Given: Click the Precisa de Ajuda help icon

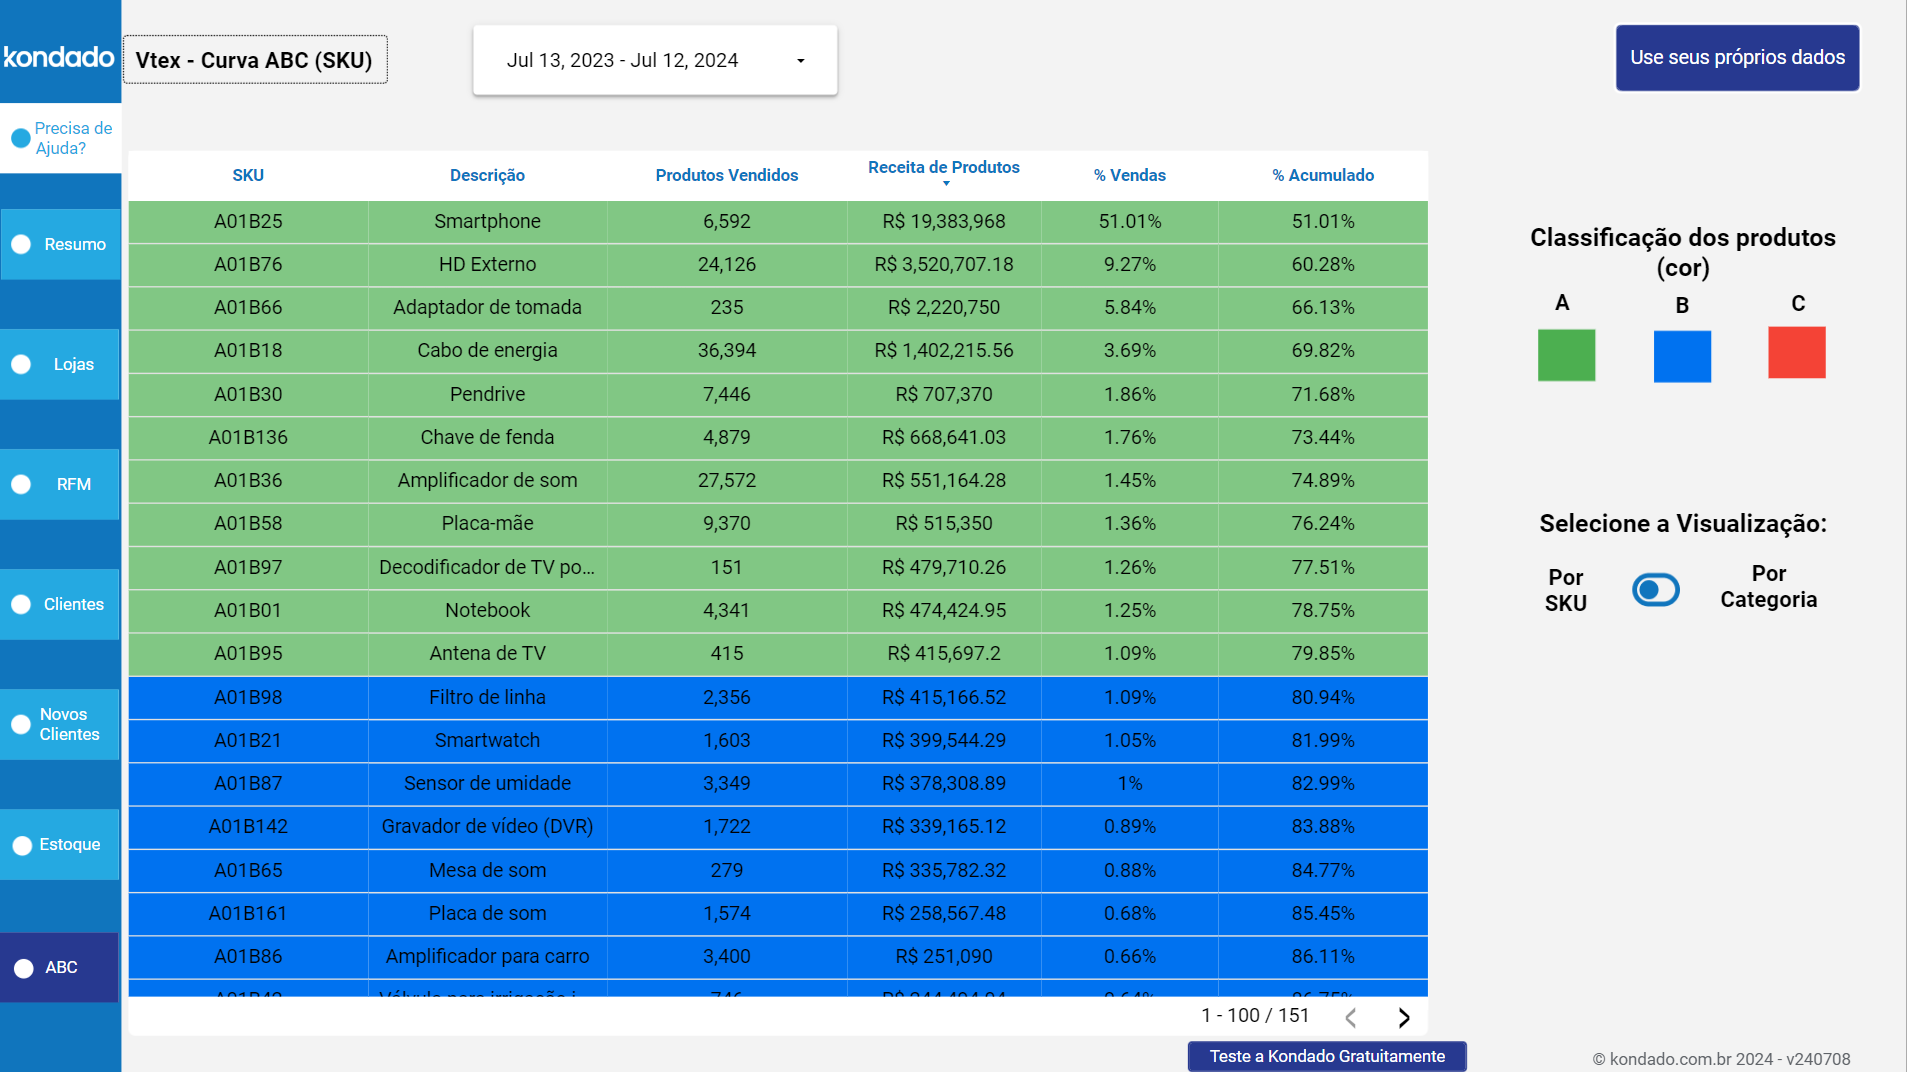Looking at the screenshot, I should pos(20,138).
